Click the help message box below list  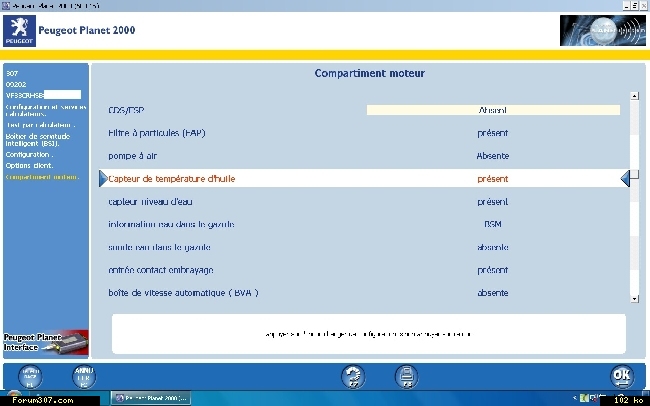(369, 334)
